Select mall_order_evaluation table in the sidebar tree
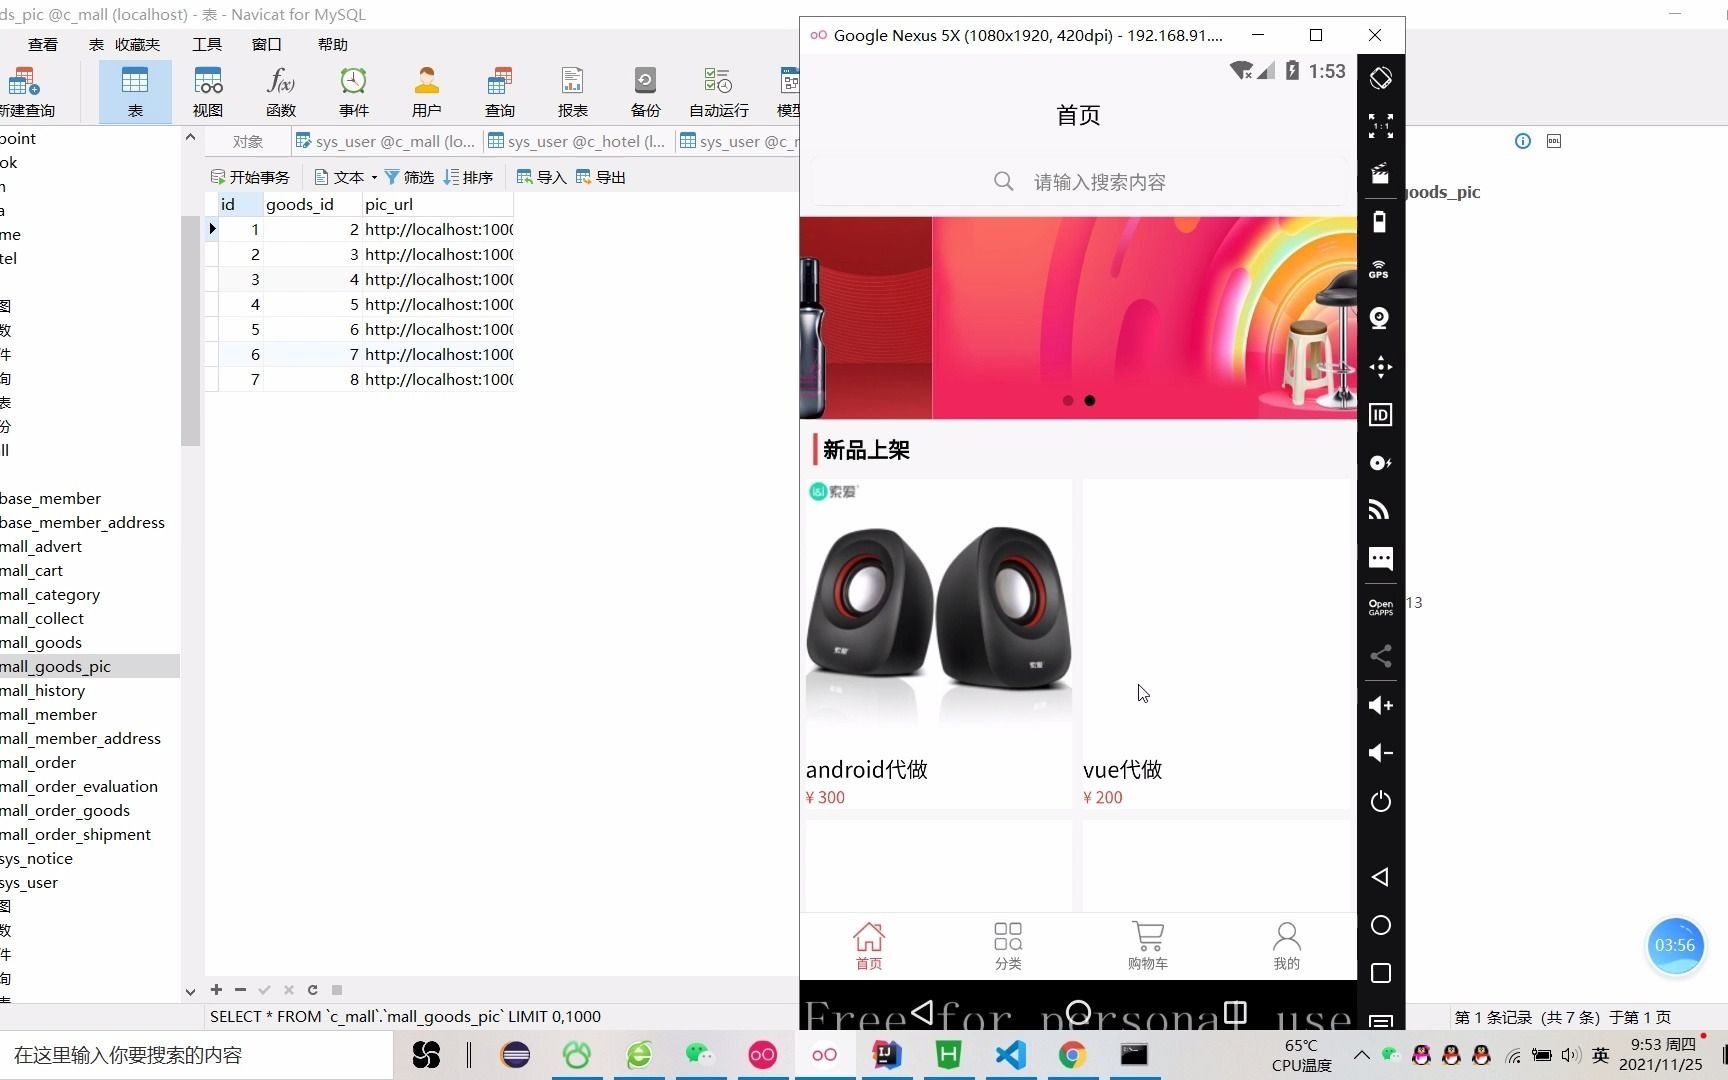The image size is (1728, 1080). [x=80, y=786]
